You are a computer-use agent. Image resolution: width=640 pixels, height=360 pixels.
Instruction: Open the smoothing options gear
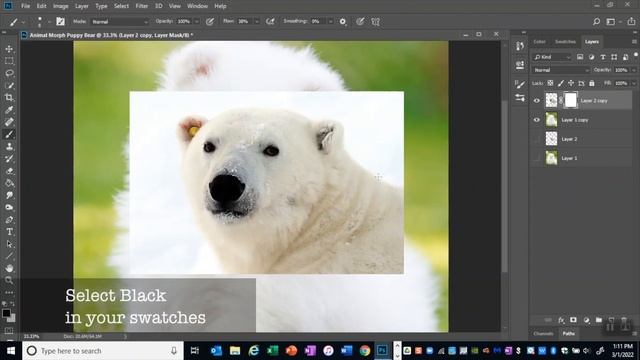pyautogui.click(x=343, y=22)
